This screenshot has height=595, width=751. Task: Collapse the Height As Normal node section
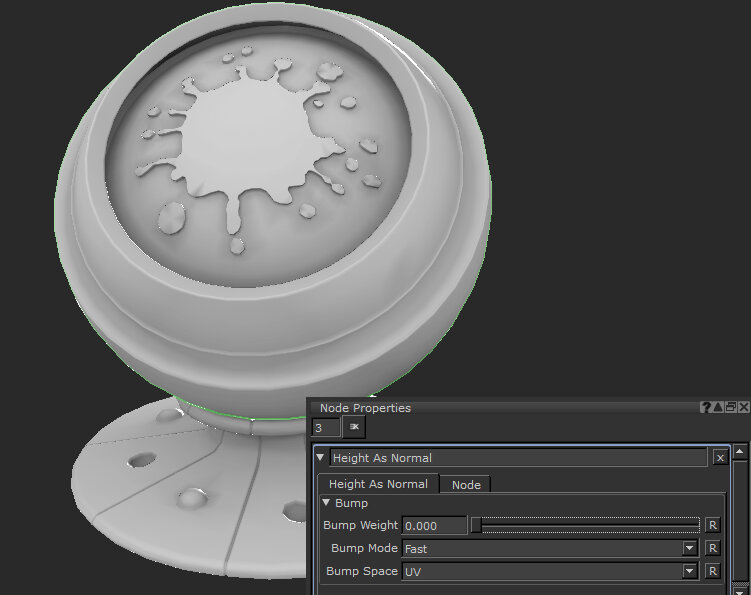pyautogui.click(x=320, y=458)
